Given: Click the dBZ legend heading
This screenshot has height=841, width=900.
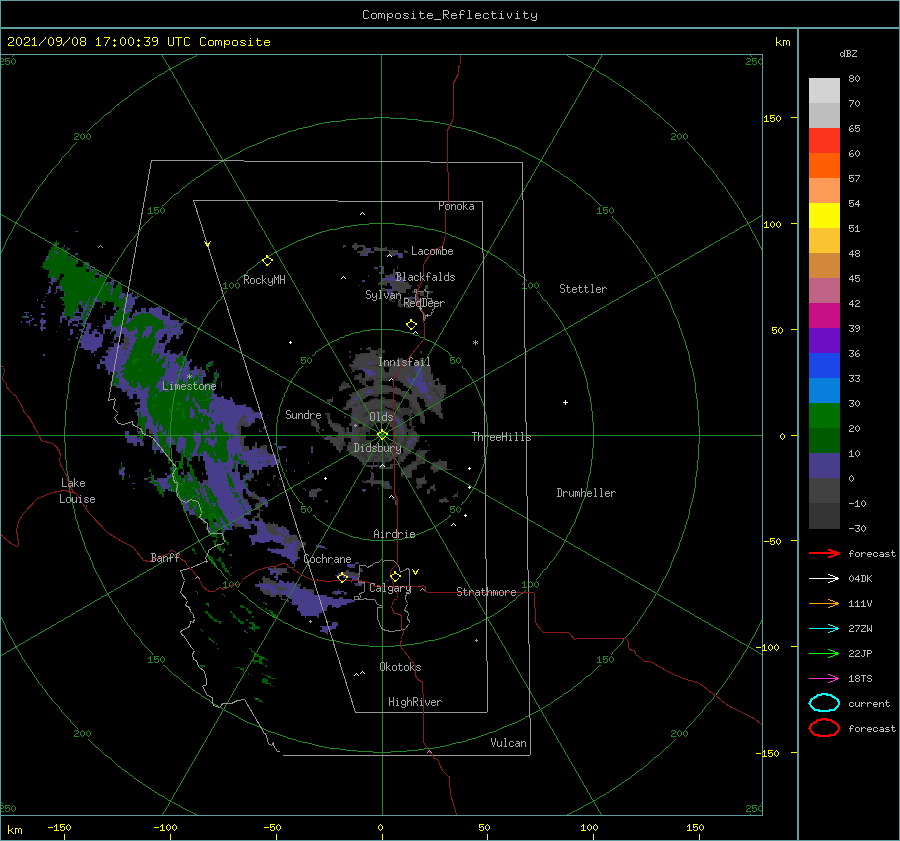Looking at the screenshot, I should tap(848, 53).
